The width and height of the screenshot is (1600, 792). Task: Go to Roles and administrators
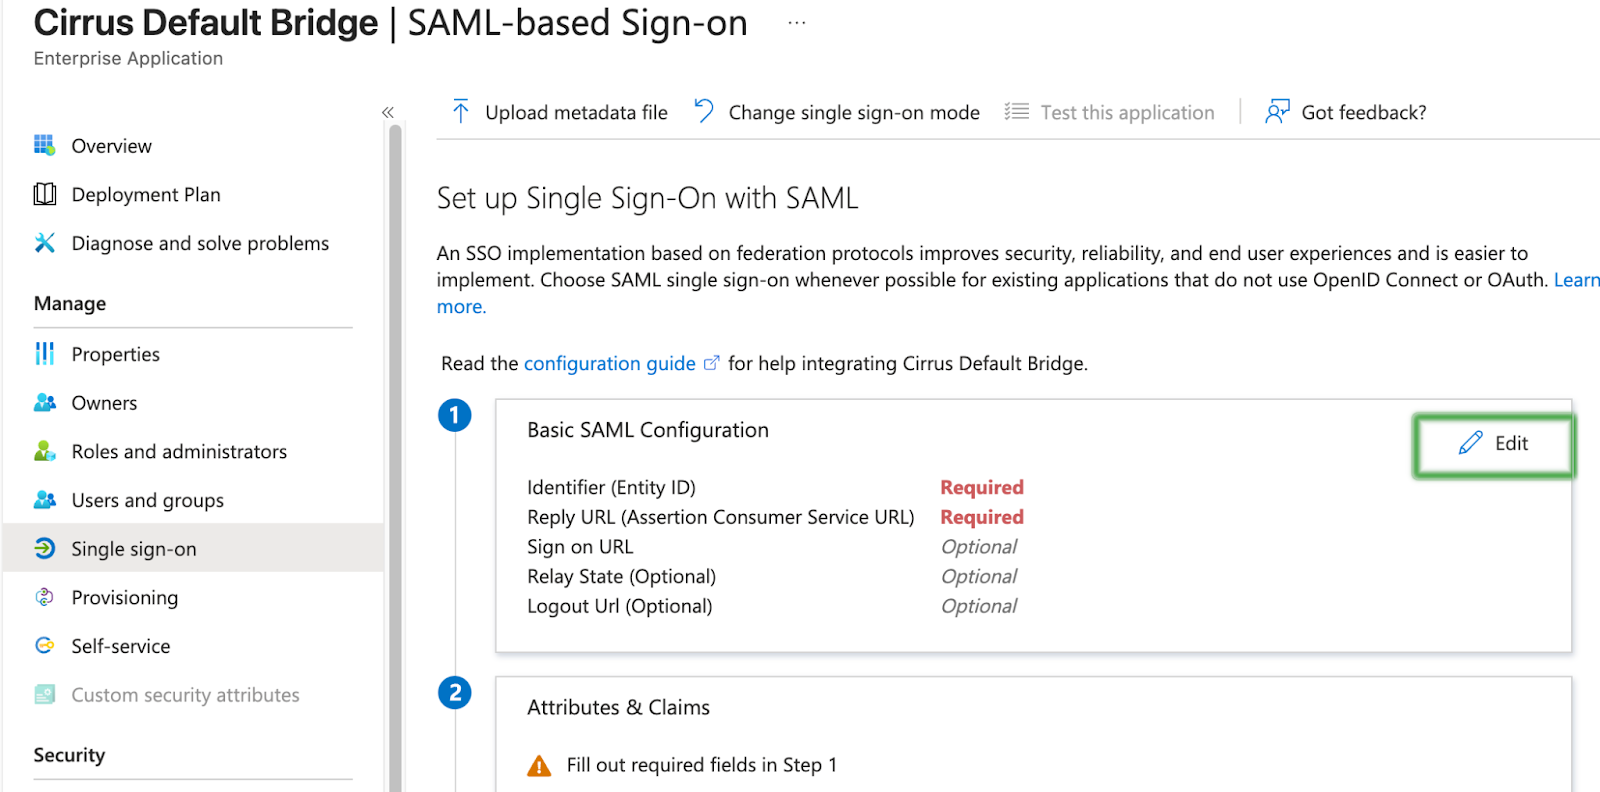(179, 452)
